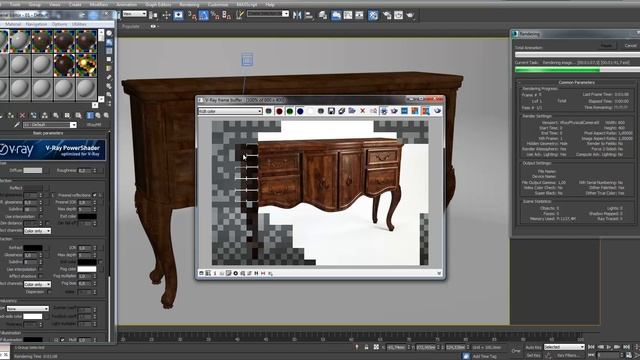Toggle the Affect shadows checkbox
Viewport: 640px width, 360px height.
coord(40,276)
